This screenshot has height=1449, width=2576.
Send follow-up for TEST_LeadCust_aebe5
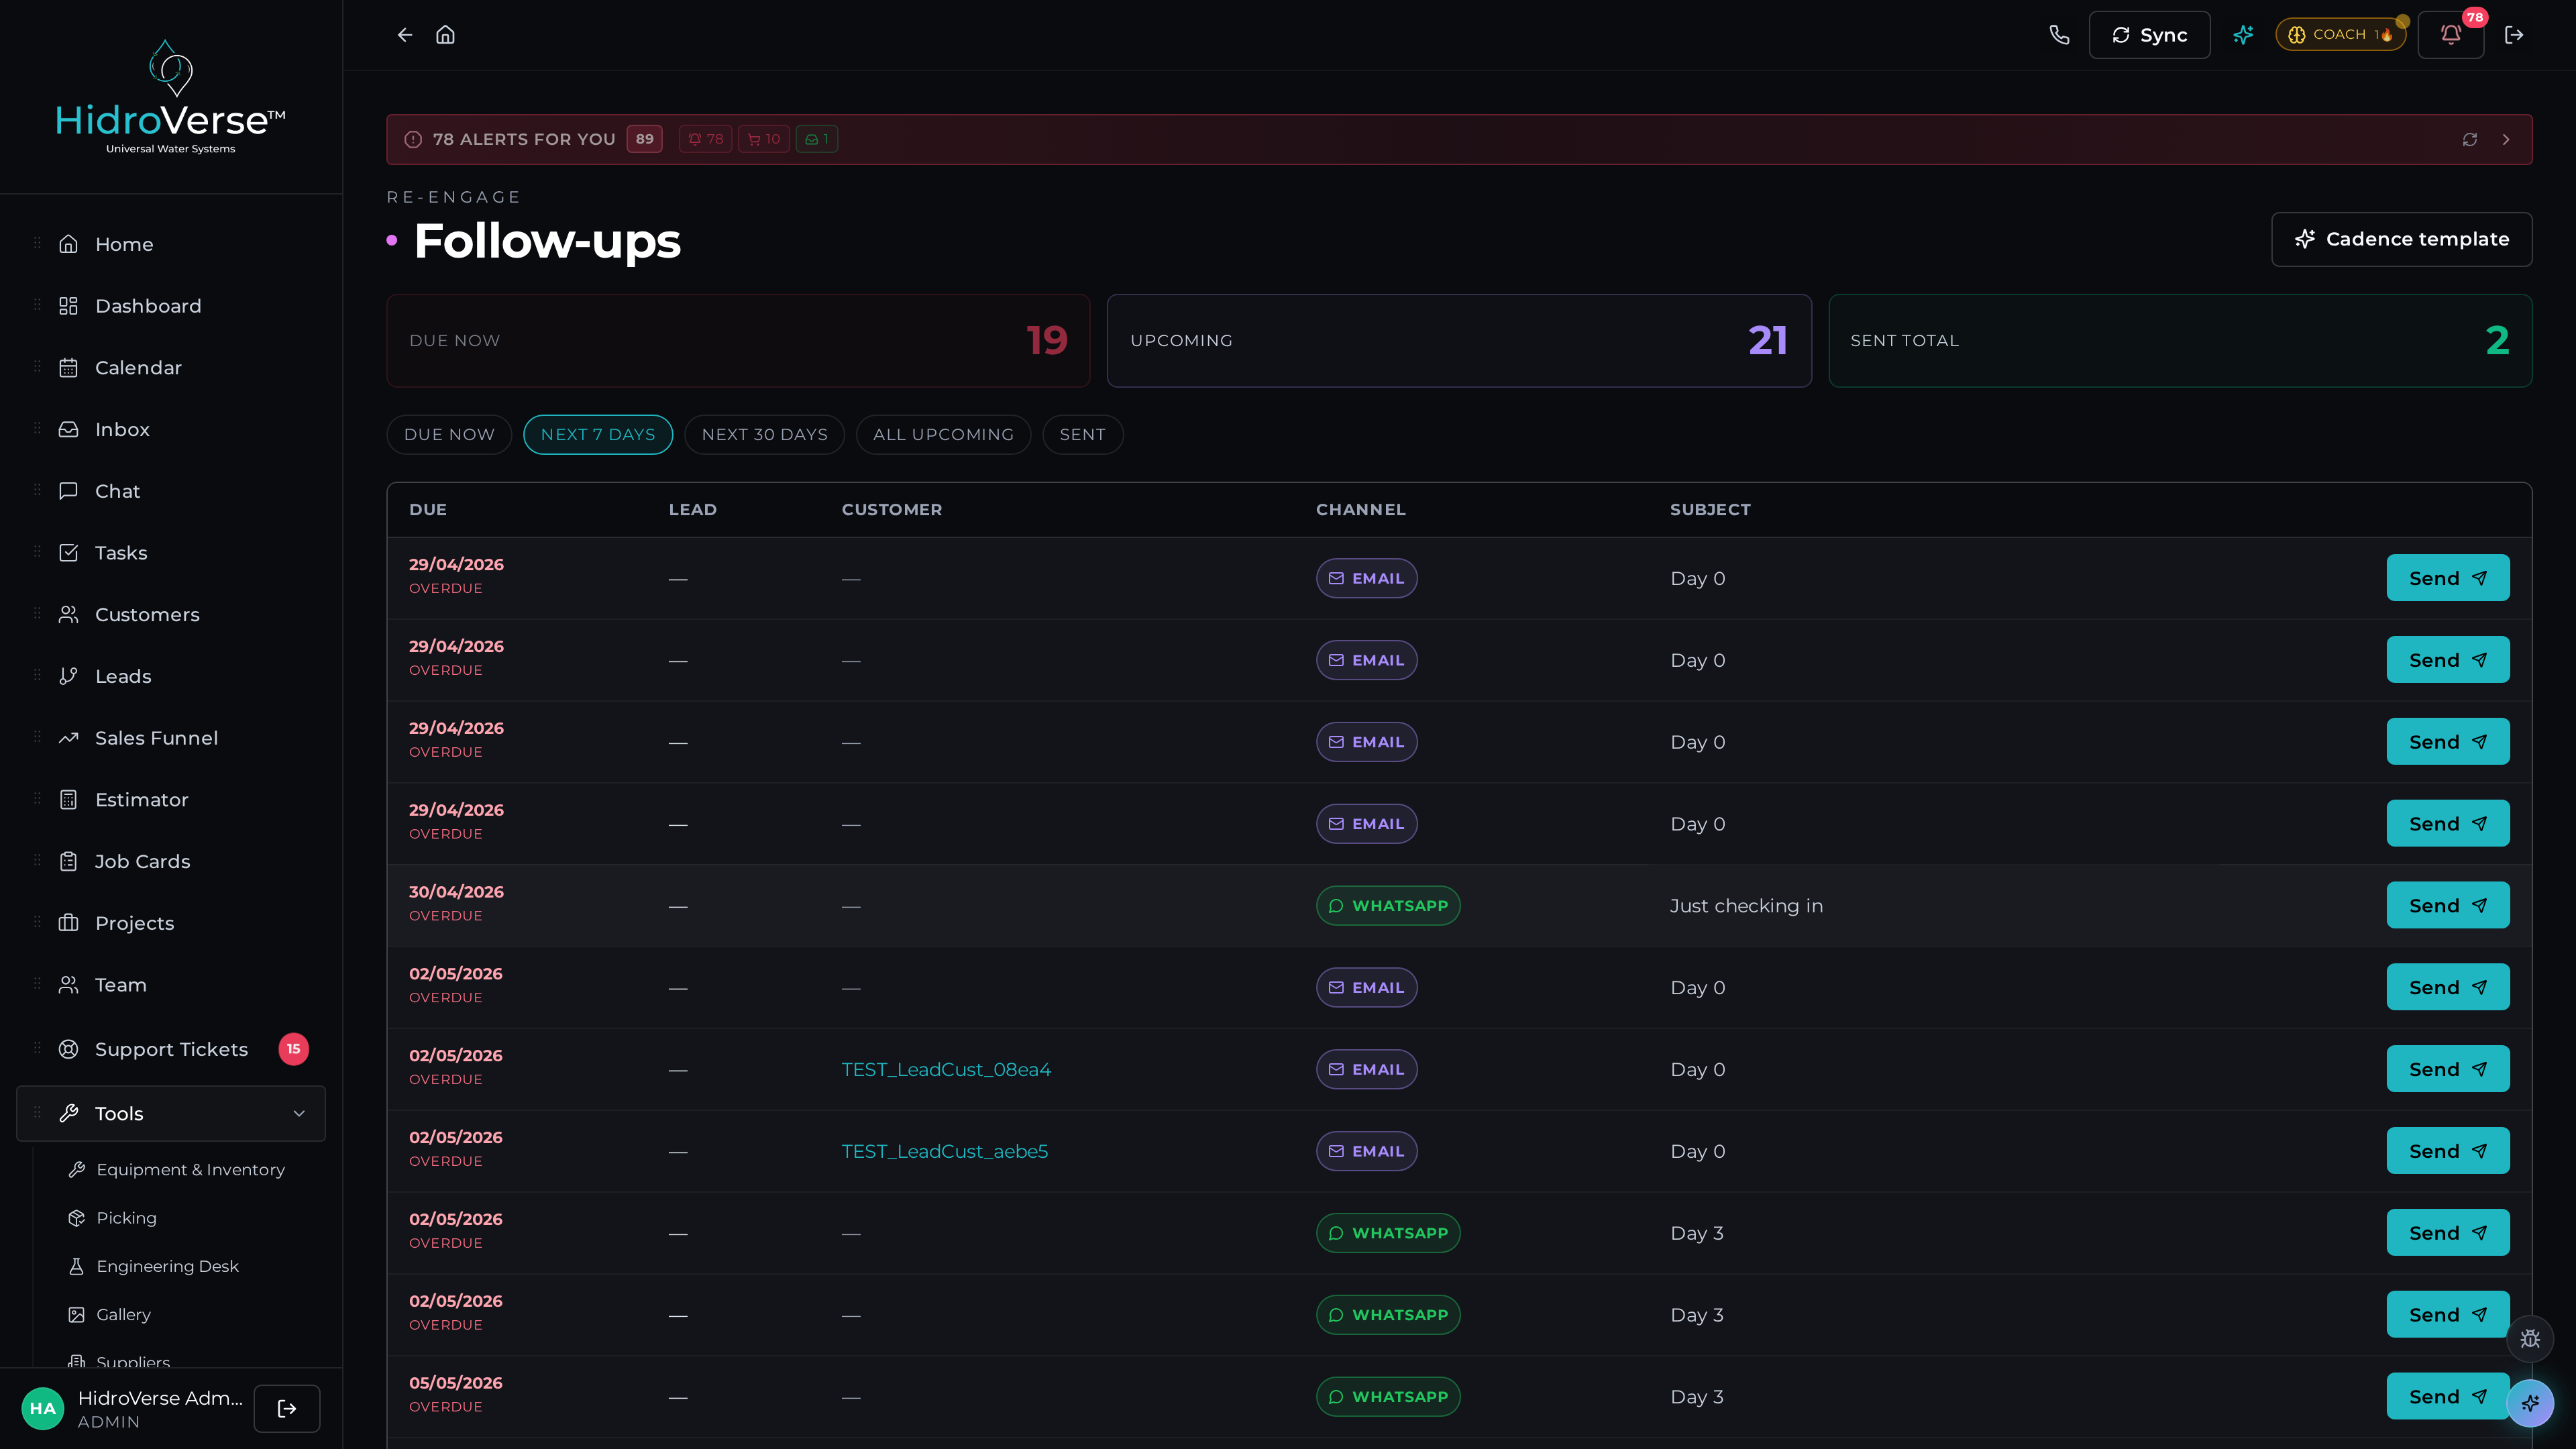(x=2447, y=1151)
